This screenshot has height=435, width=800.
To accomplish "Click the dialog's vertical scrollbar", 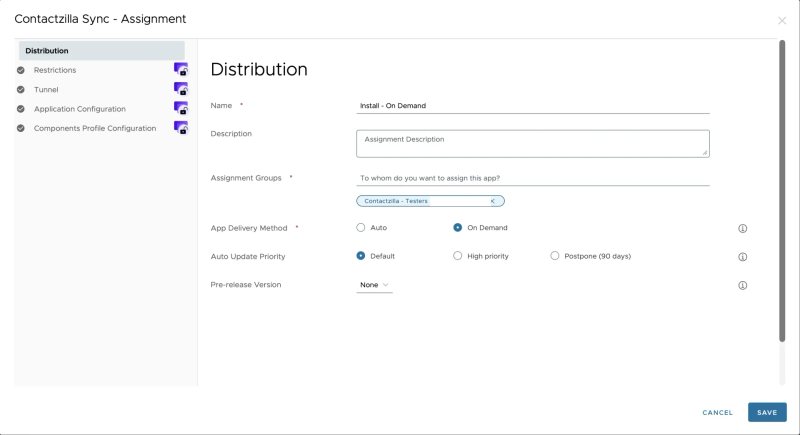I will [782, 191].
